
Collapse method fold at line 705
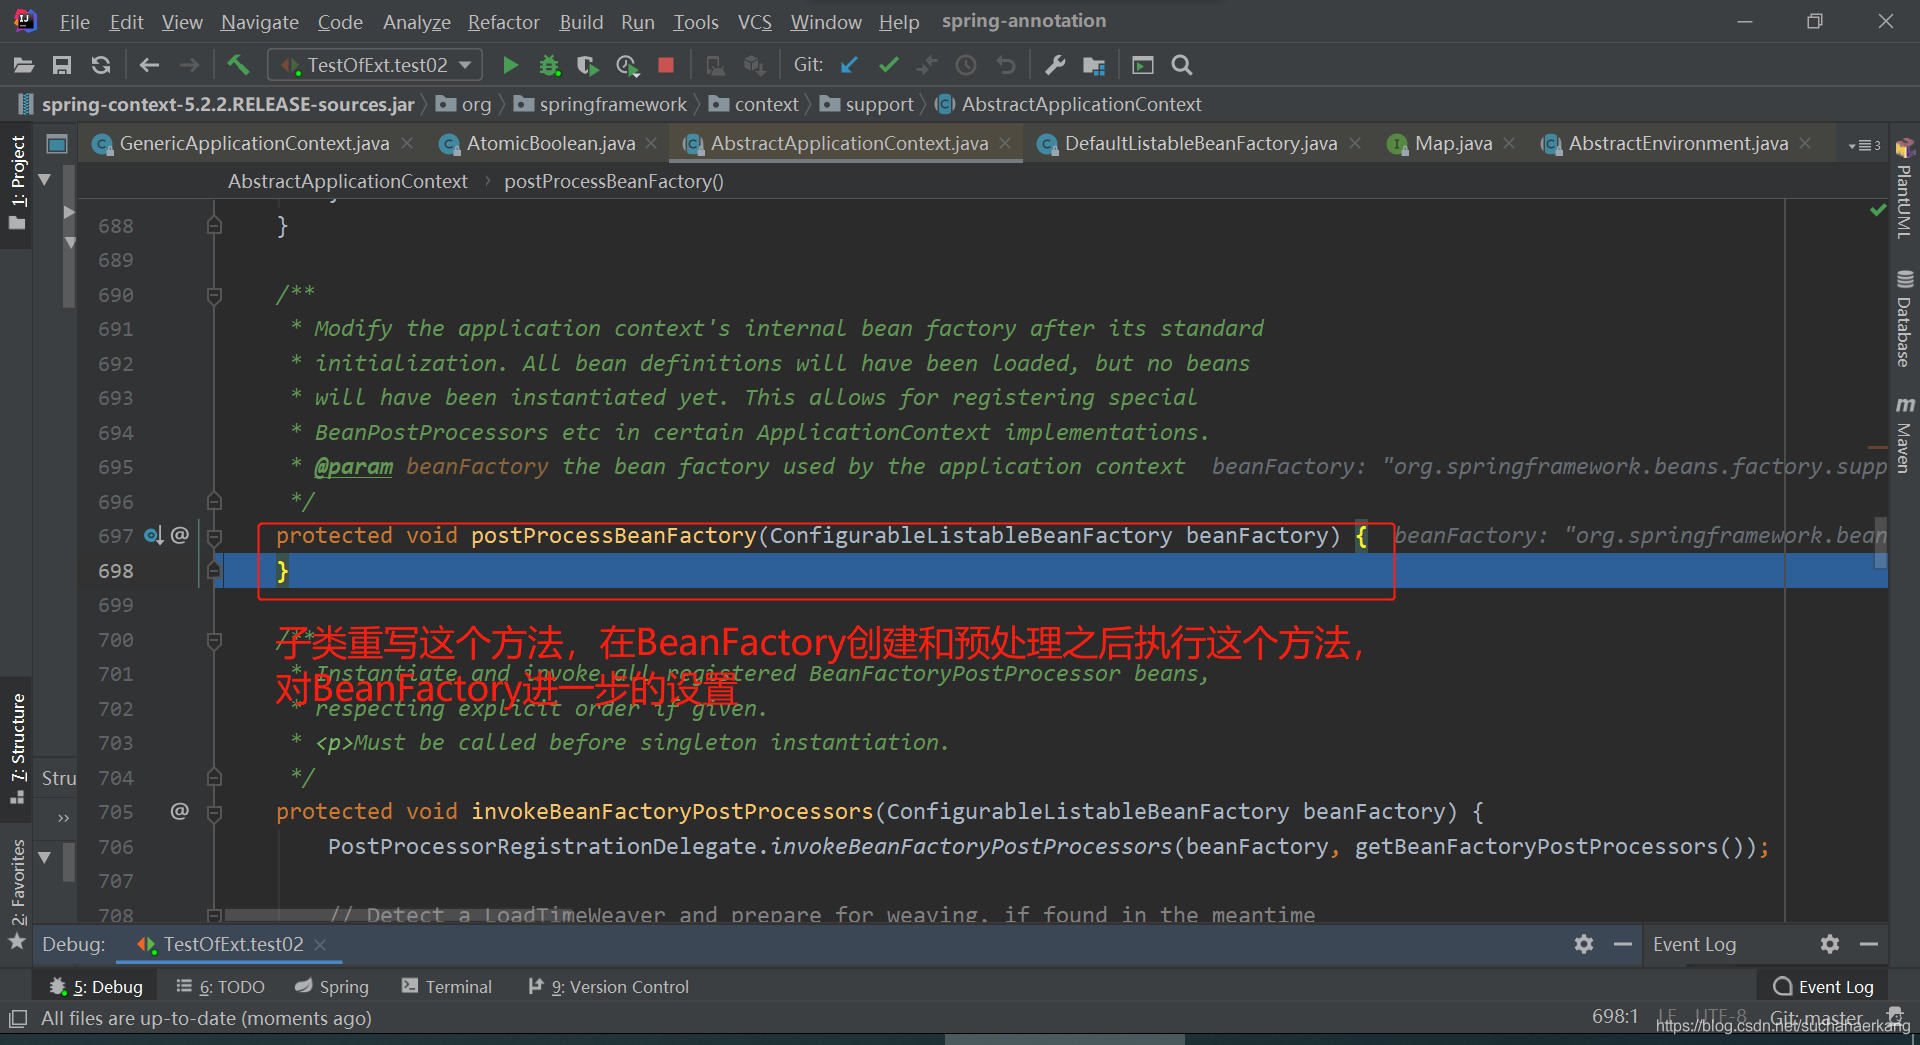click(x=214, y=812)
